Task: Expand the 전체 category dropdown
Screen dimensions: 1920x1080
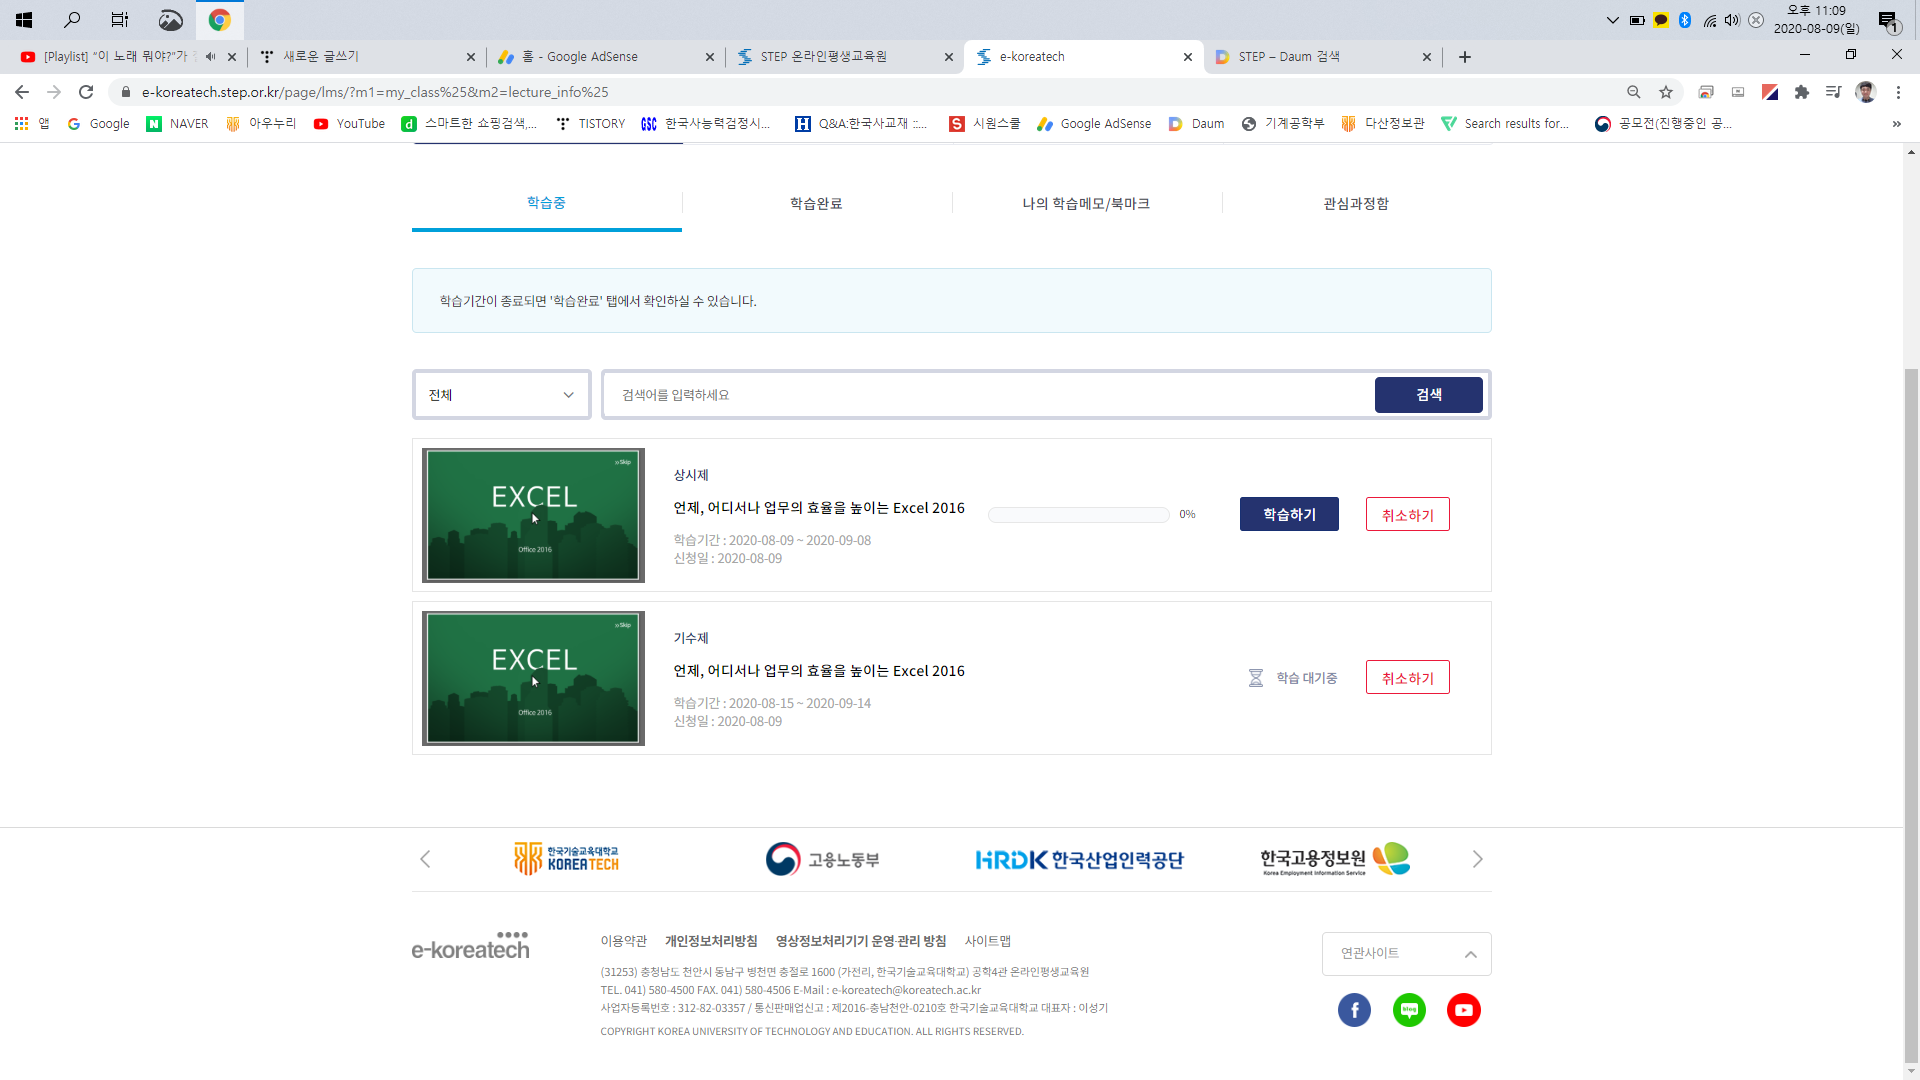Action: click(x=501, y=395)
